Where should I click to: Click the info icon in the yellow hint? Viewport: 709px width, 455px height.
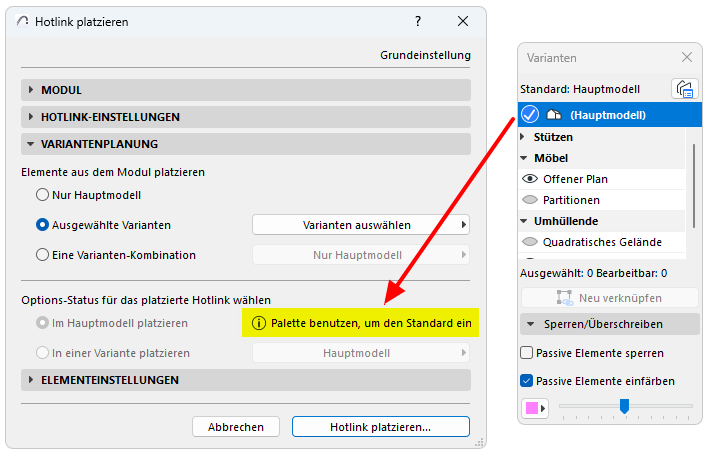pos(259,323)
